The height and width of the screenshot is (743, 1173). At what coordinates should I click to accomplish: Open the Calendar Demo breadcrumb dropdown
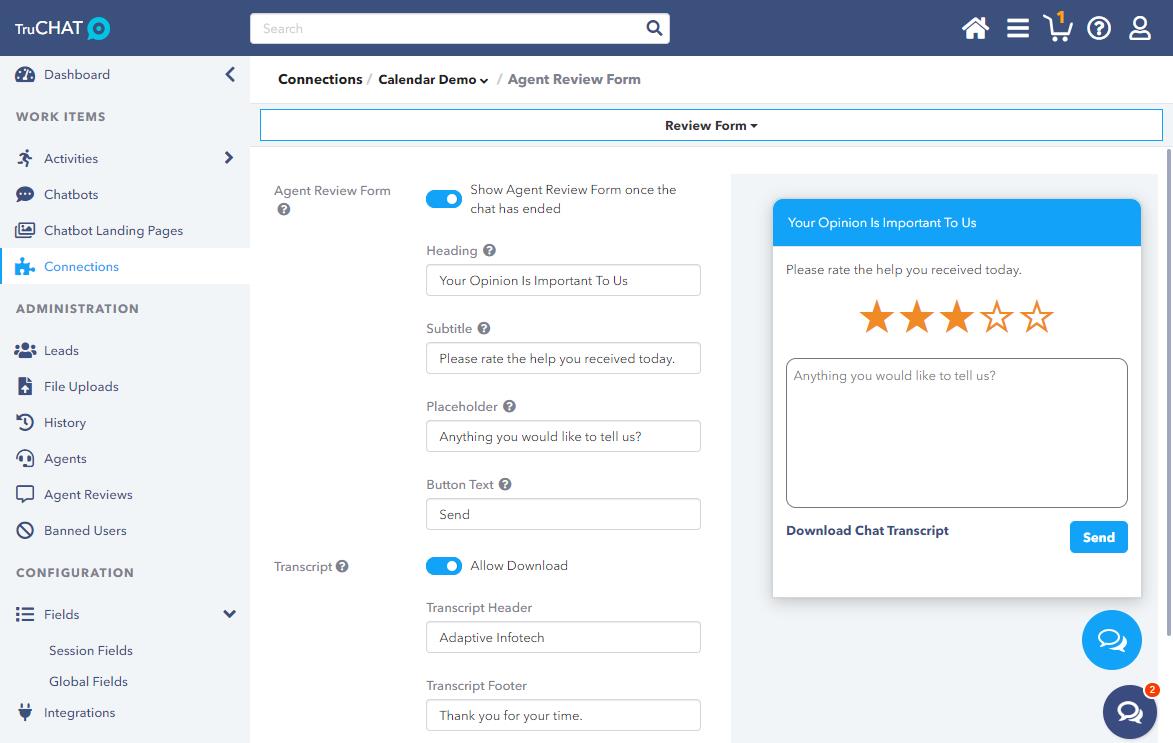(433, 79)
